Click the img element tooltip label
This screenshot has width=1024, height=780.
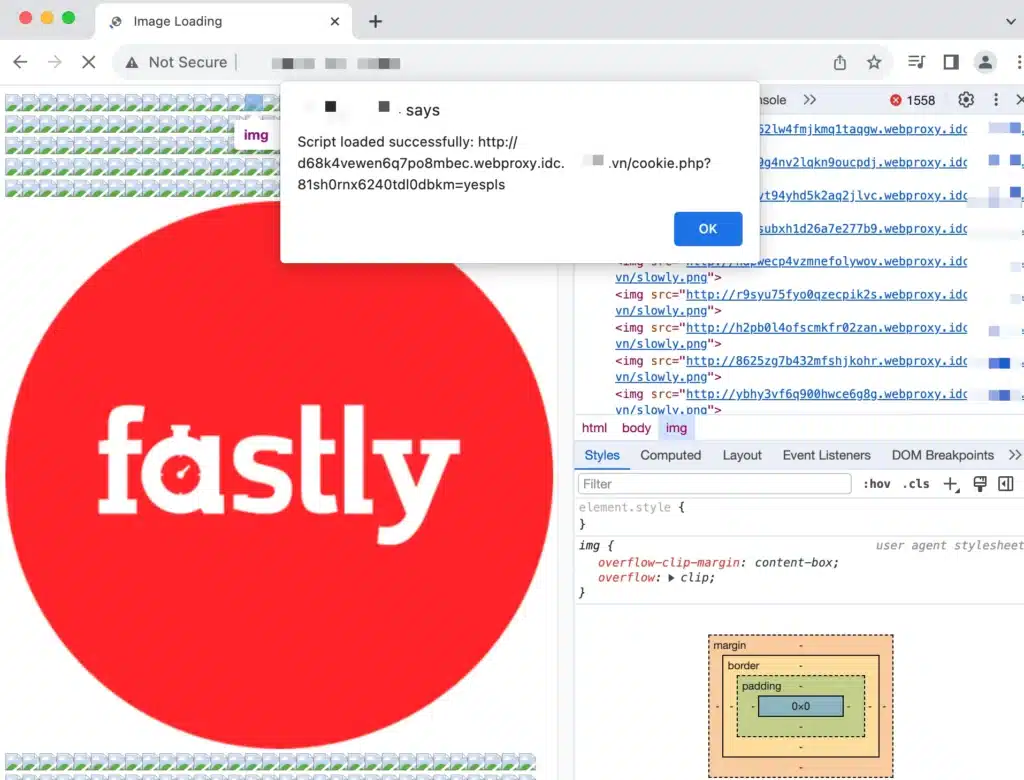(256, 135)
